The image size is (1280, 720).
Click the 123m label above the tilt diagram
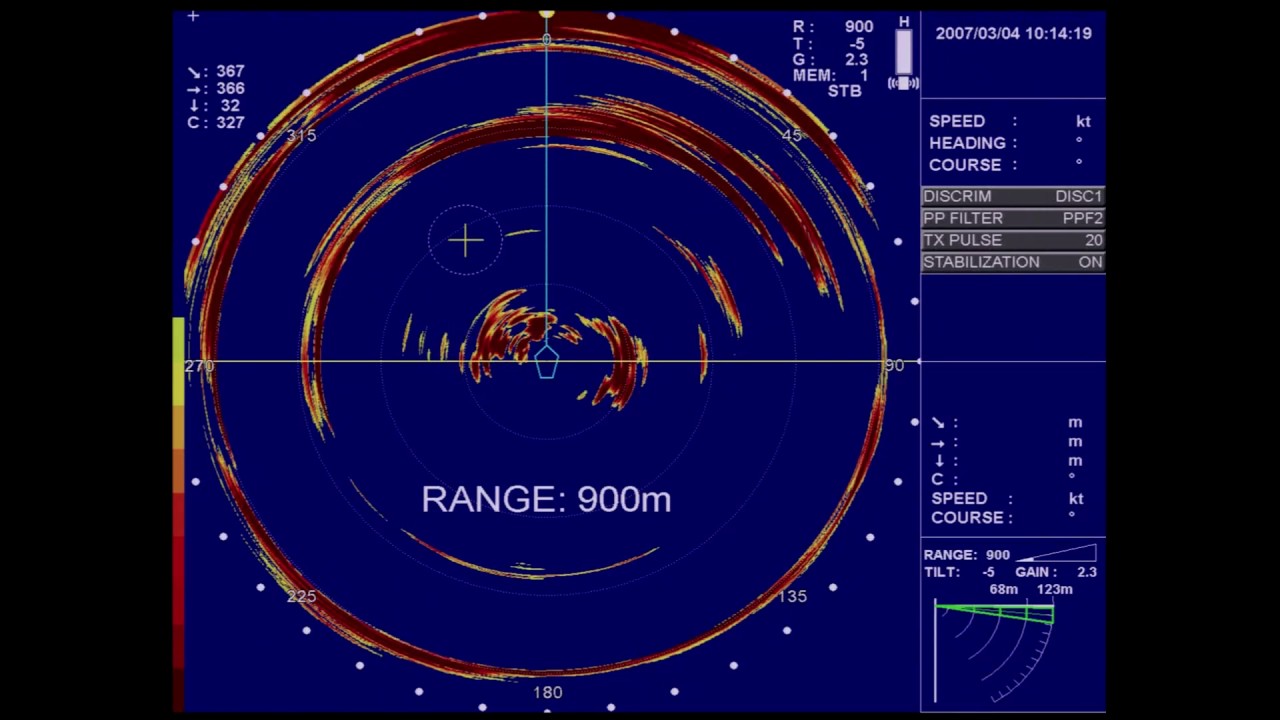pos(1054,589)
